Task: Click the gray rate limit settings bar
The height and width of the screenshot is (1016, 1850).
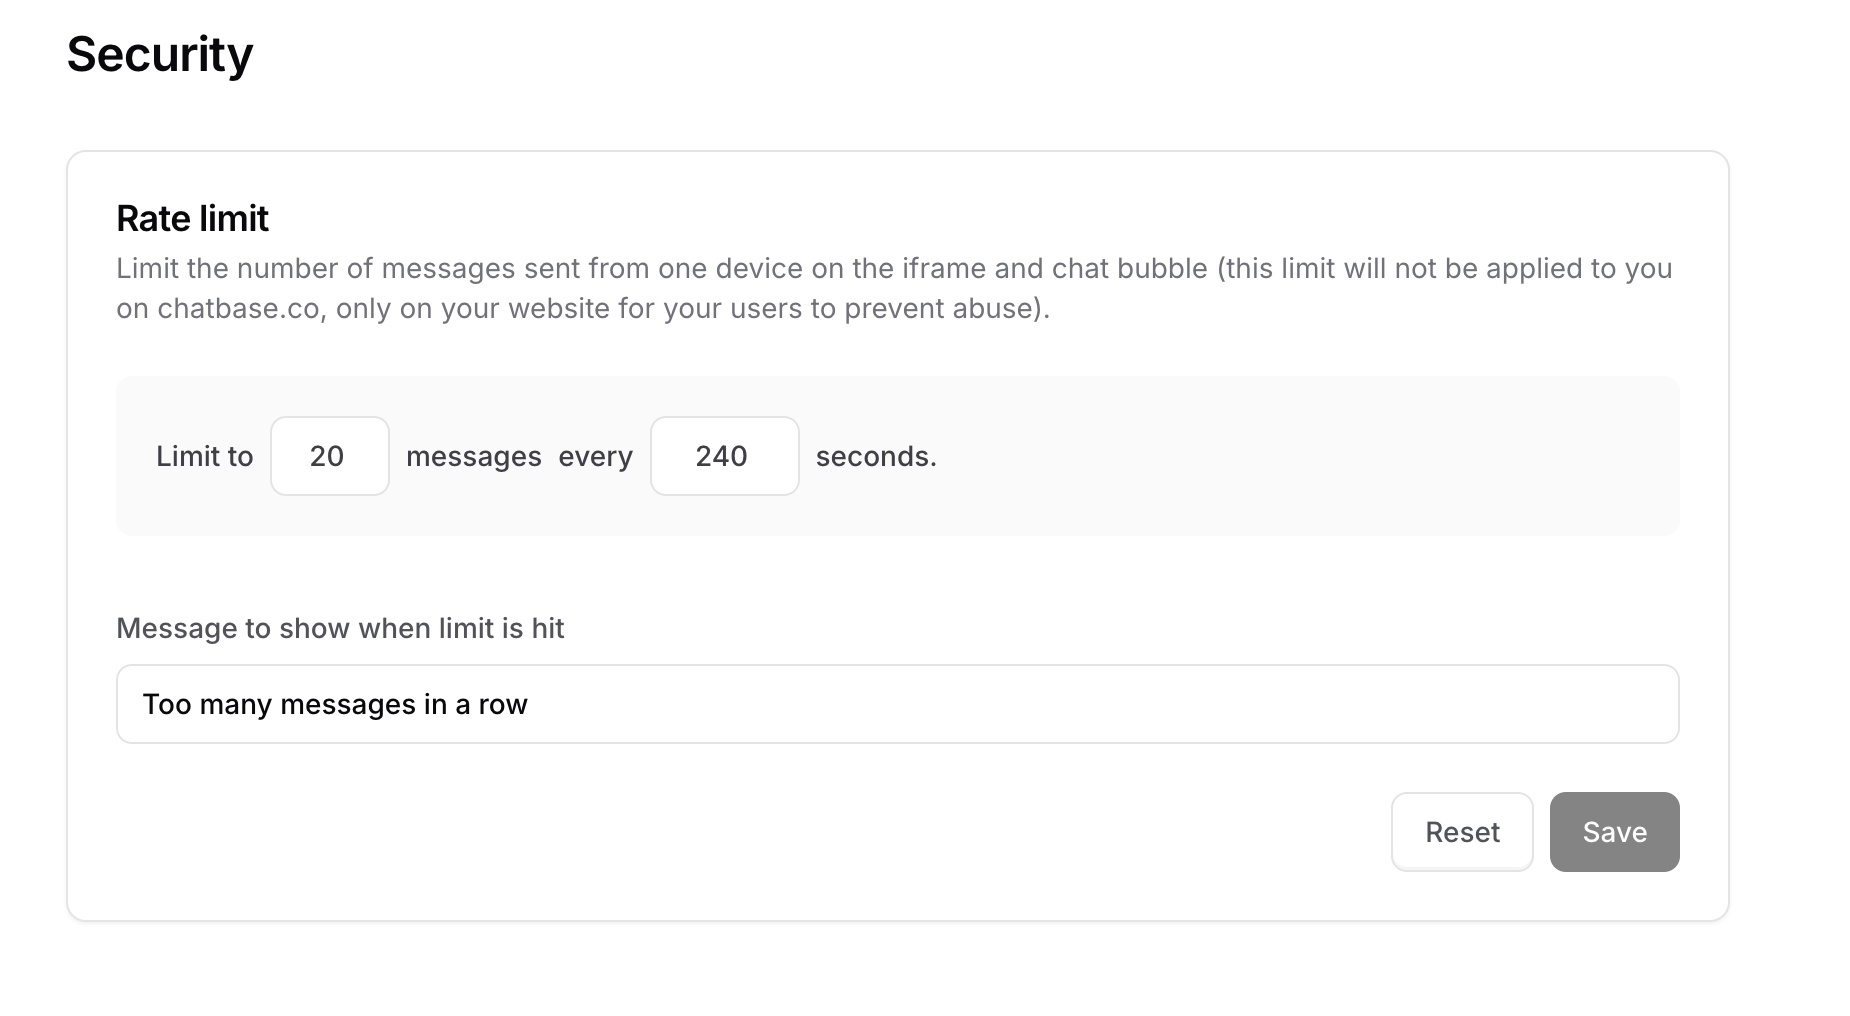Action: (x=1300, y=456)
